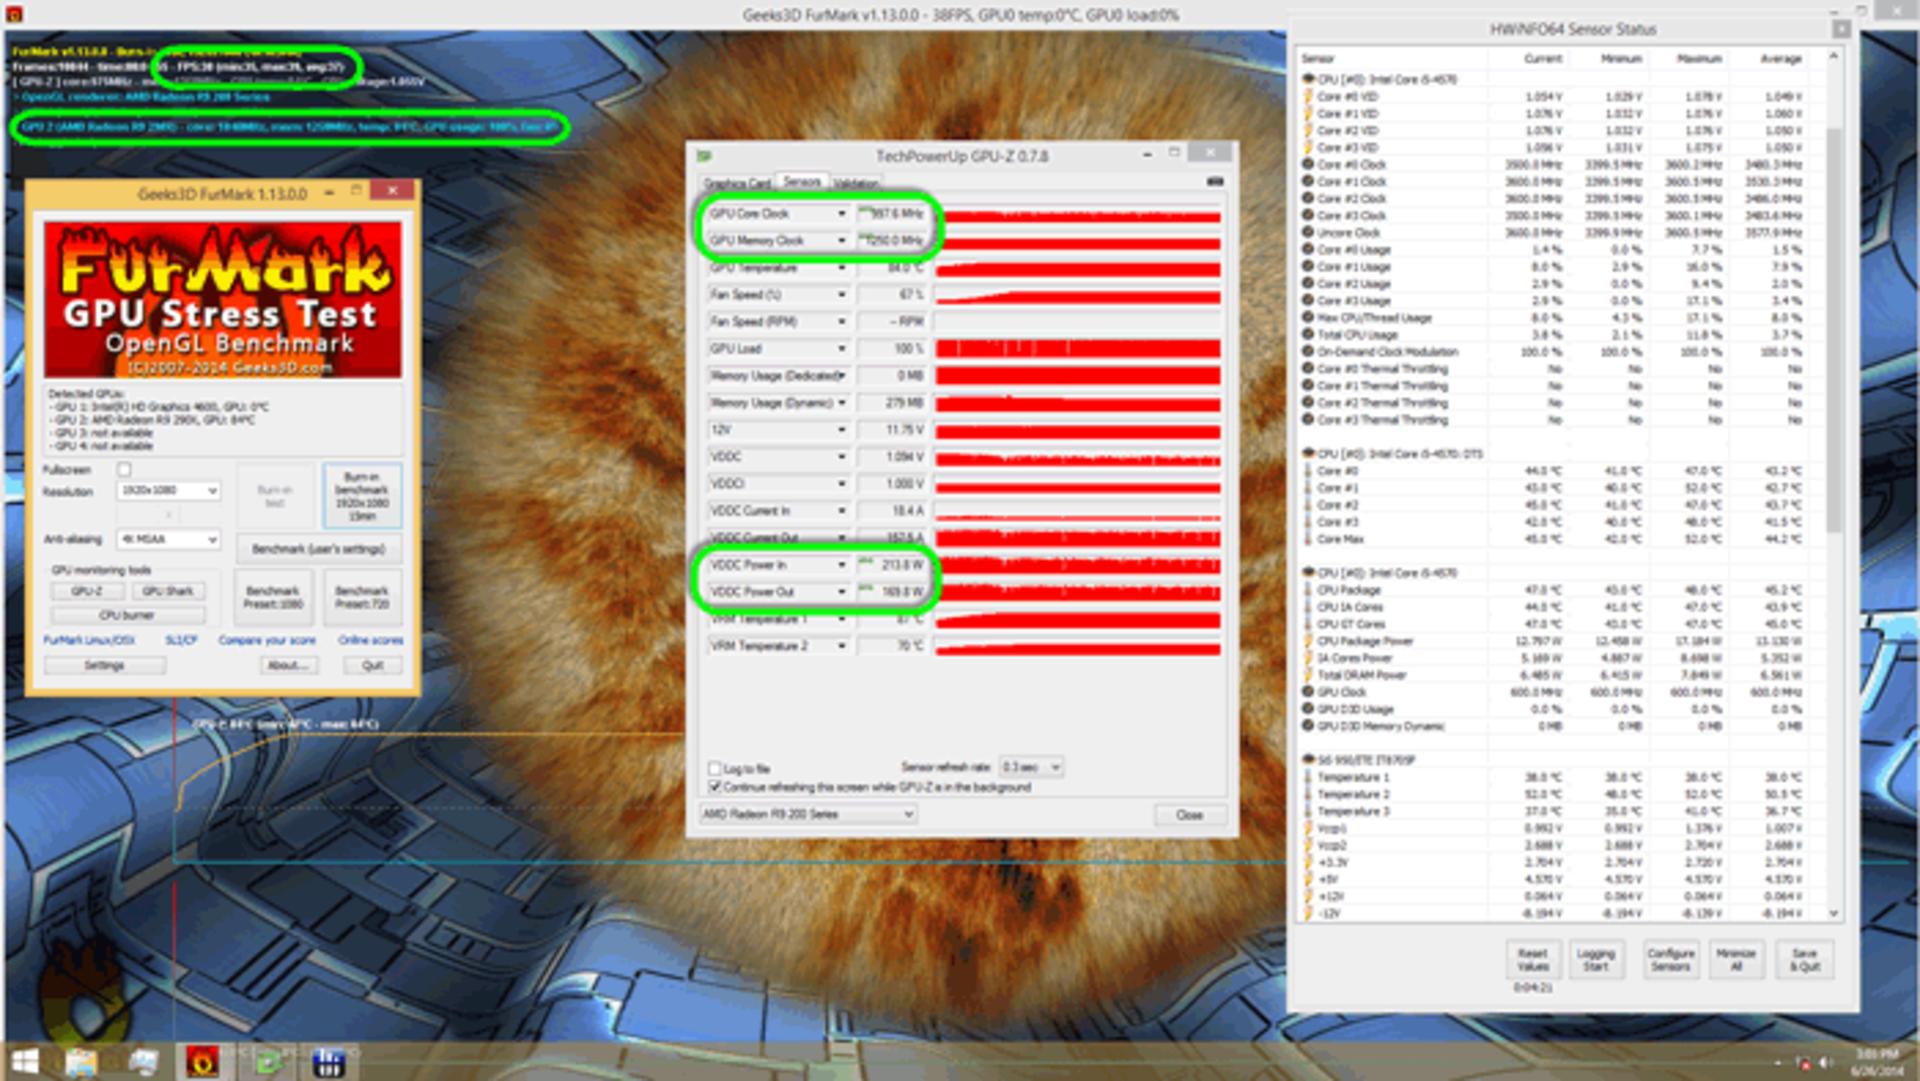Open the SLI/CF link in FurMark
1920x1081 pixels.
(x=181, y=640)
